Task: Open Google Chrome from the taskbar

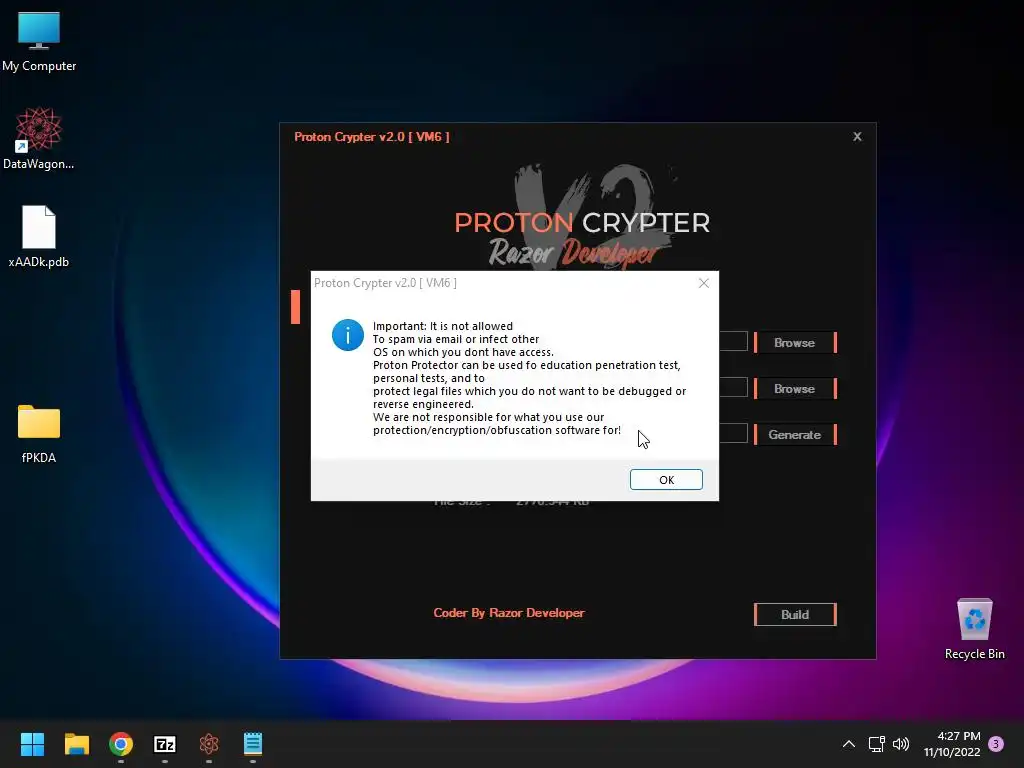Action: click(x=121, y=744)
